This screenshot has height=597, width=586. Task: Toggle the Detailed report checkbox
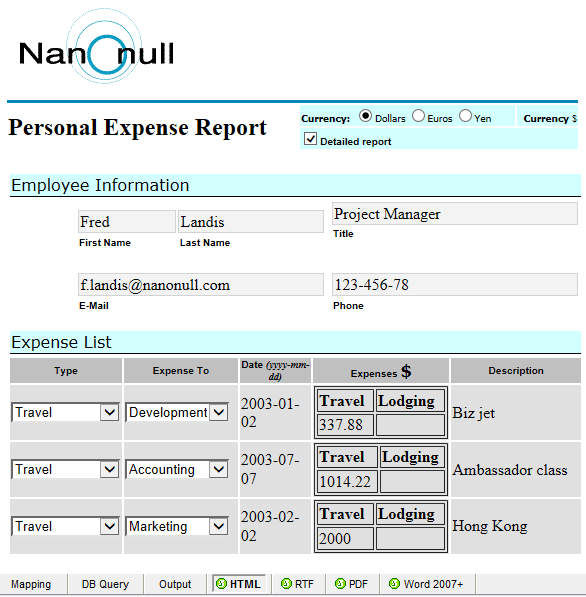tap(310, 139)
